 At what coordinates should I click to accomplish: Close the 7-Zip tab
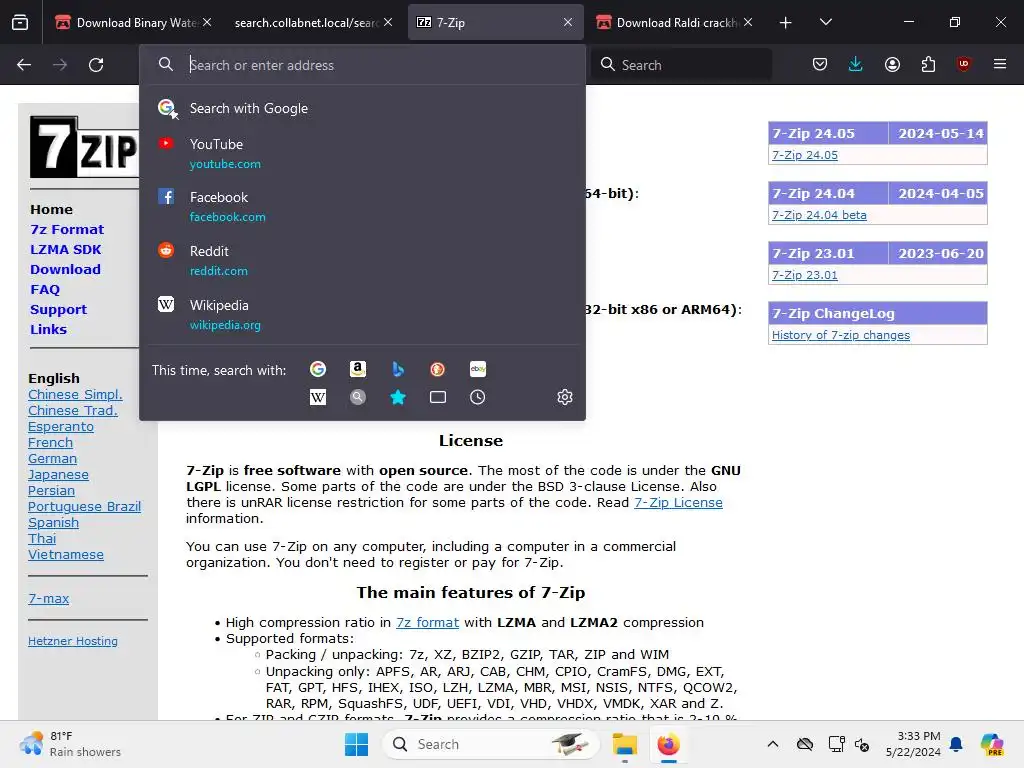point(568,22)
